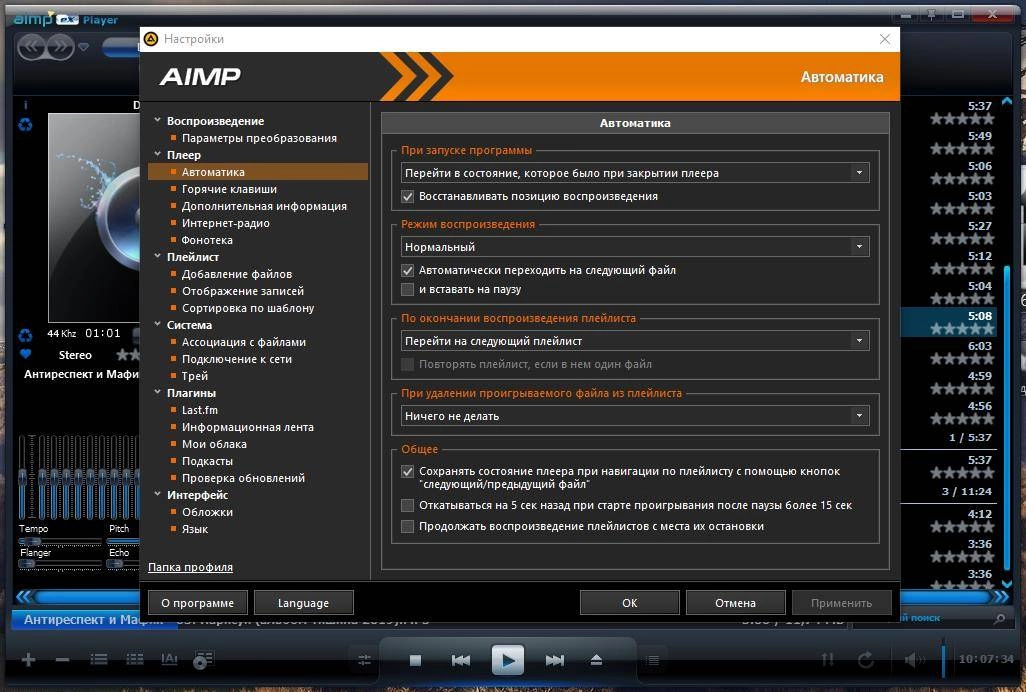Click the central Play button
1026x692 pixels.
[x=508, y=660]
